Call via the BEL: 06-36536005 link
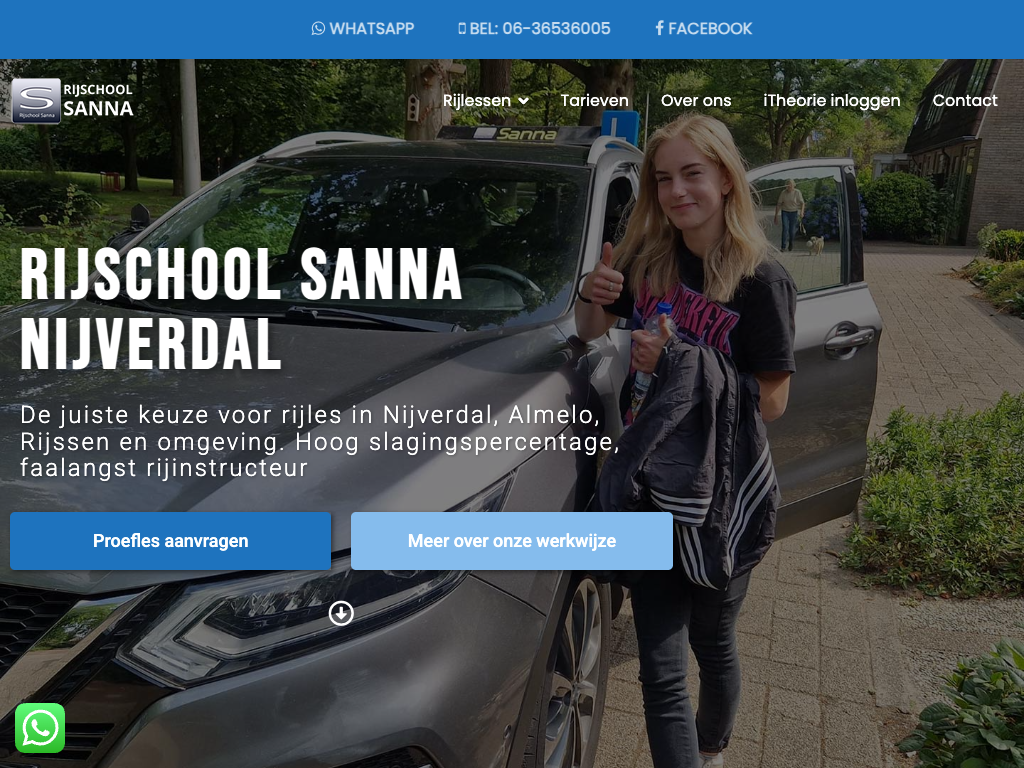 tap(540, 29)
